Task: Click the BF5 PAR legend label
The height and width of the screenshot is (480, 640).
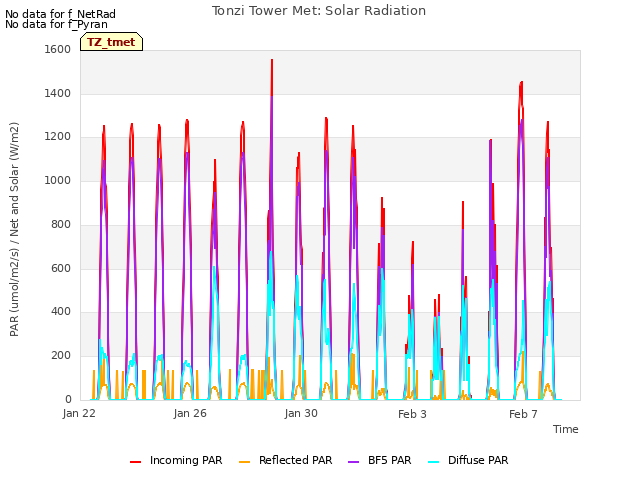Action: click(389, 460)
